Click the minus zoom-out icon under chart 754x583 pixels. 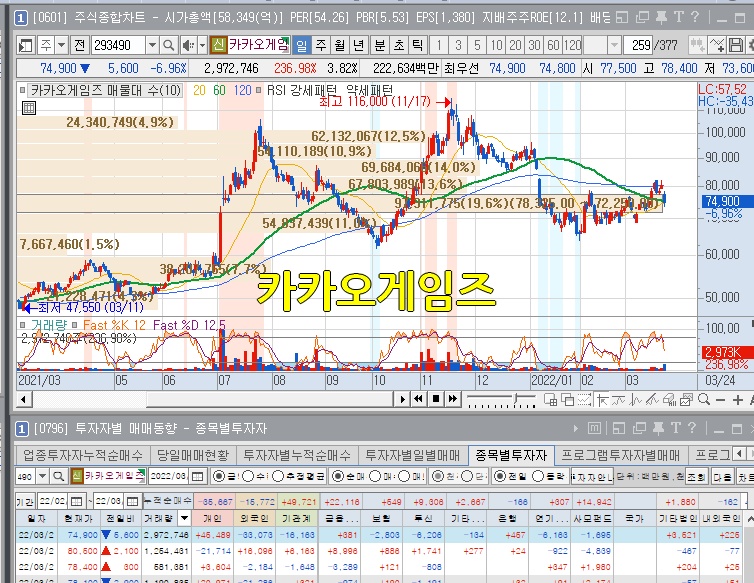click(720, 400)
